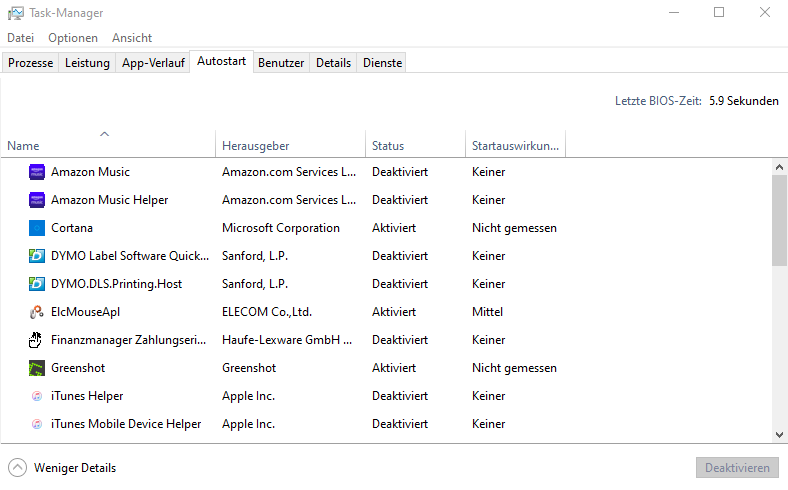Select the iTunes Helper entry
This screenshot has height=490, width=788.
tap(87, 396)
